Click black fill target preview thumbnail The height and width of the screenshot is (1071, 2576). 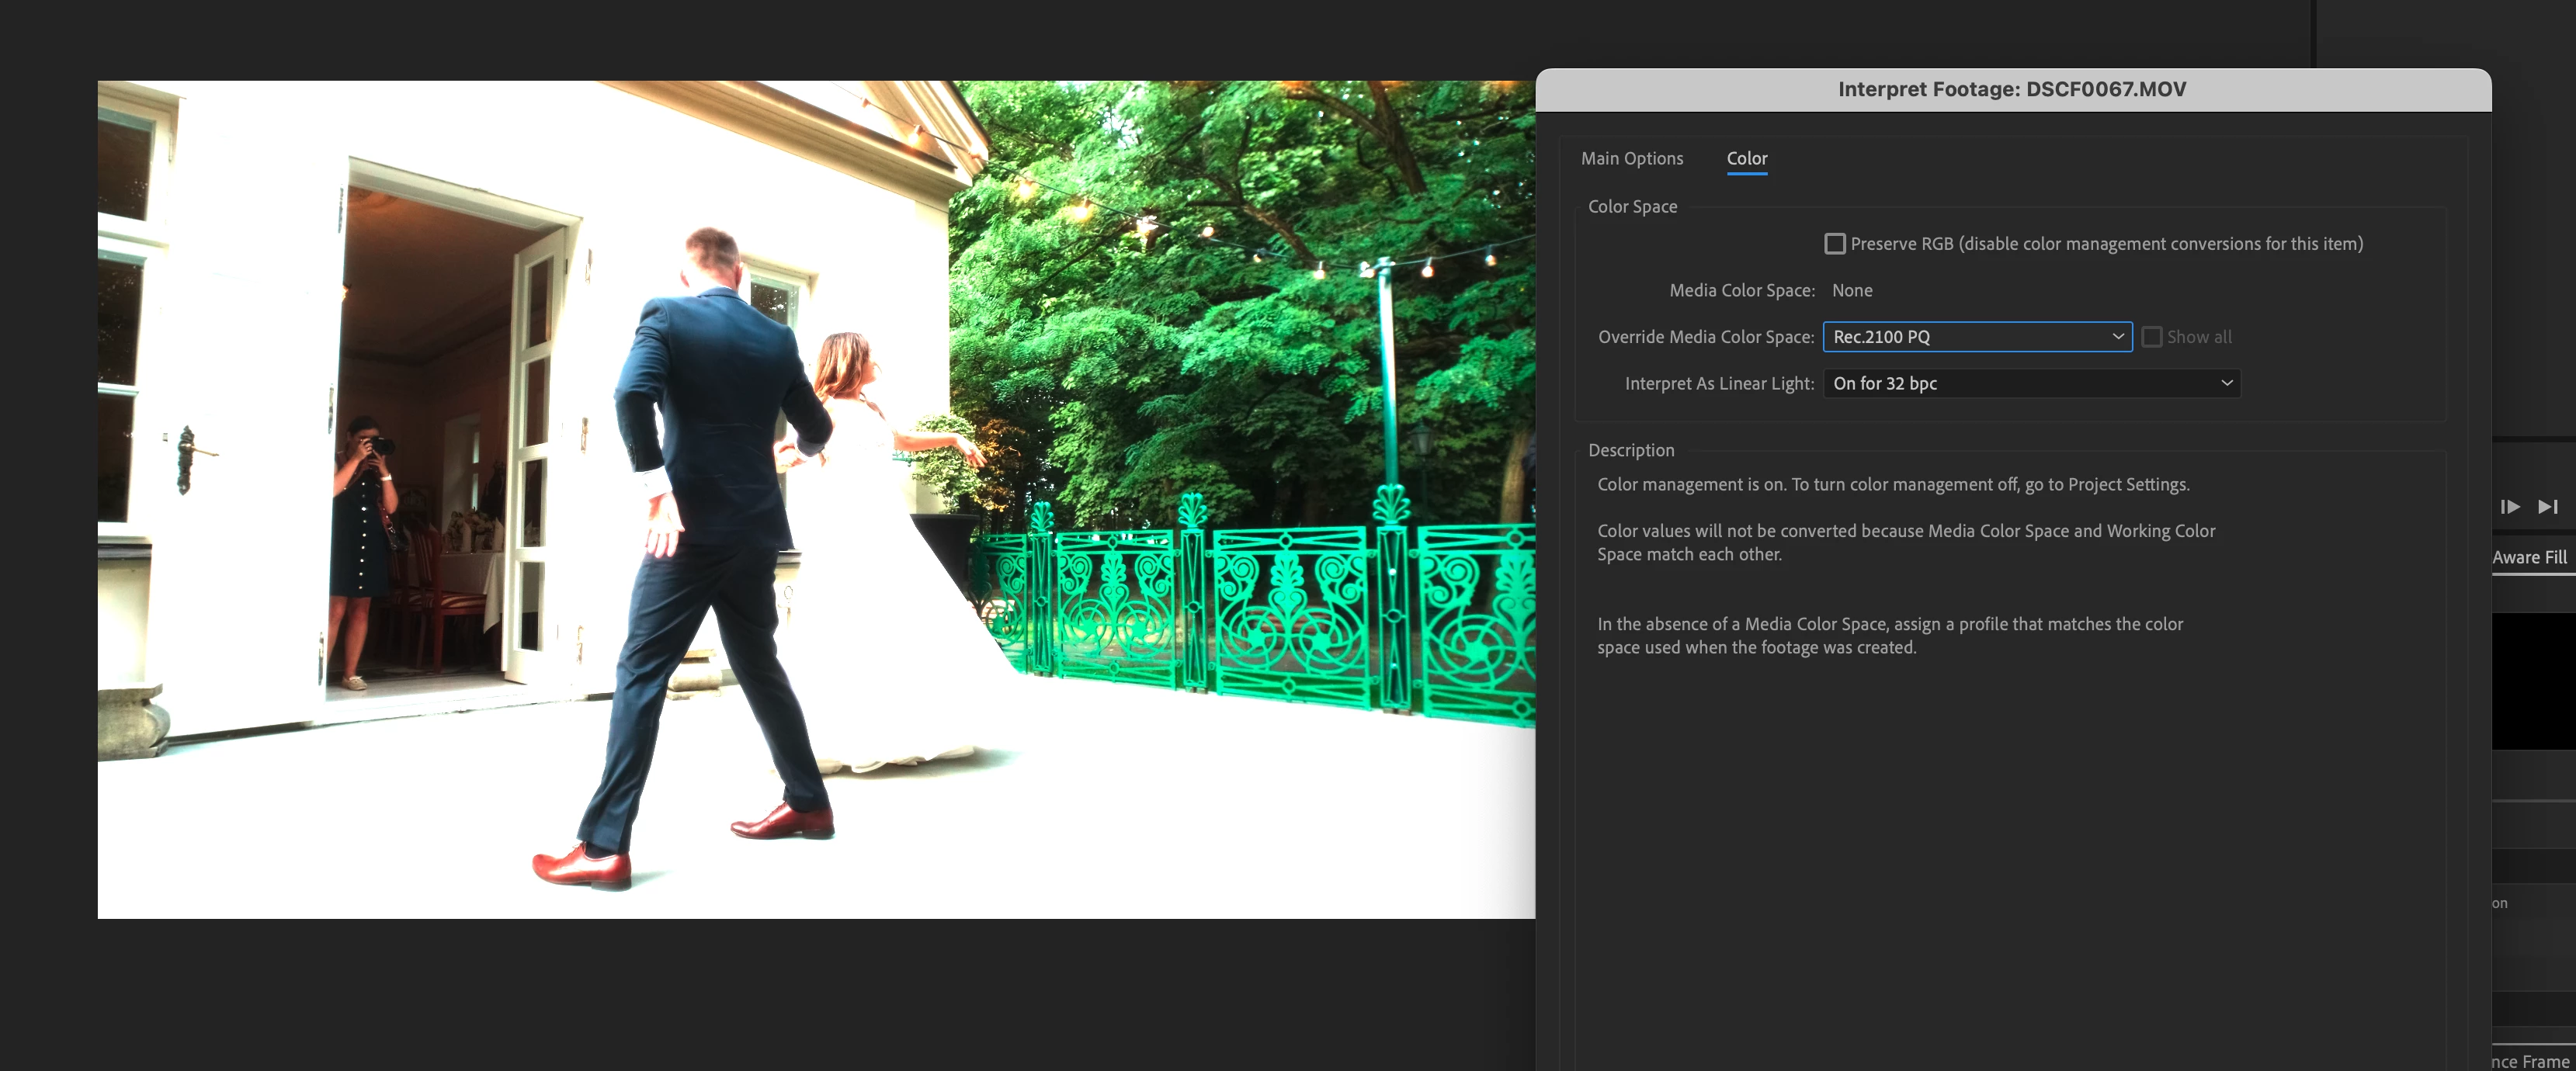[x=2533, y=681]
